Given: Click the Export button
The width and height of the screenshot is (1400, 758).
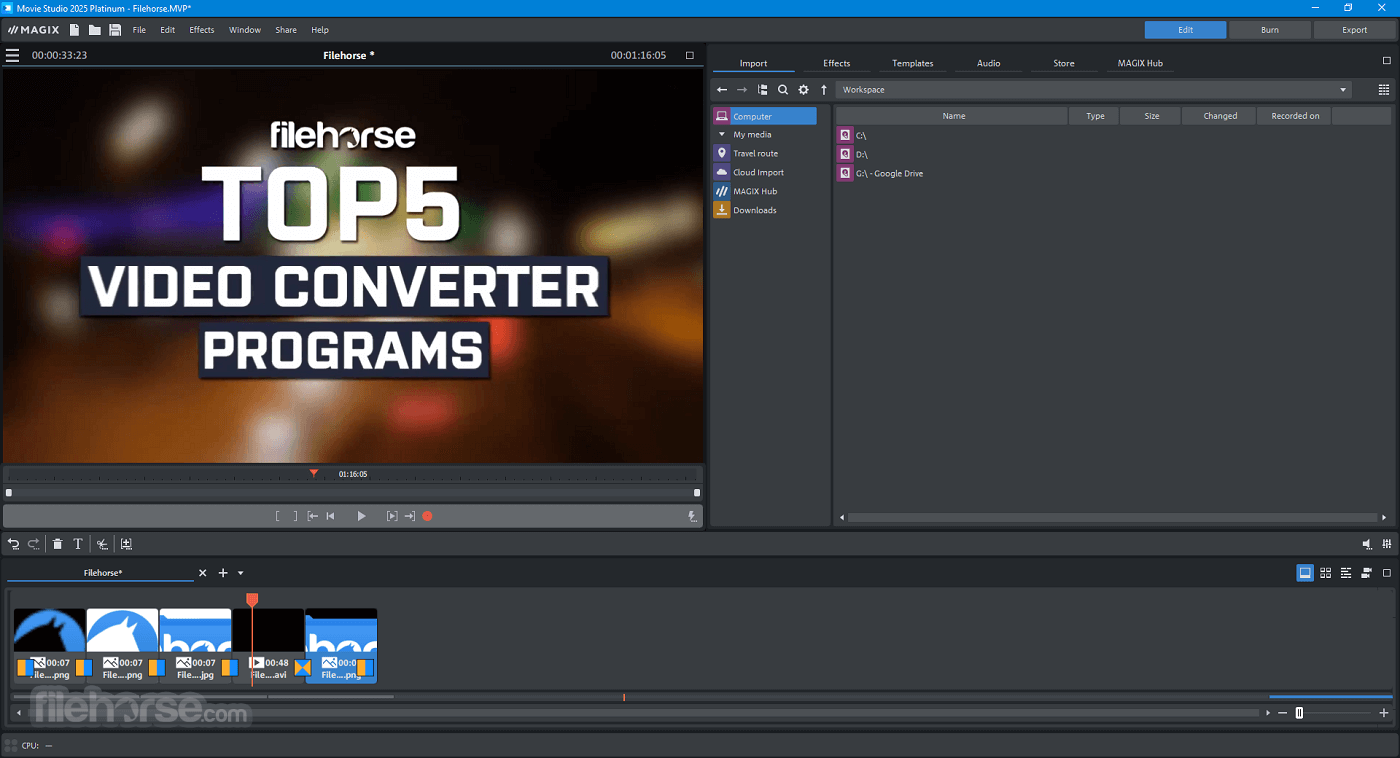Looking at the screenshot, I should coord(1355,30).
